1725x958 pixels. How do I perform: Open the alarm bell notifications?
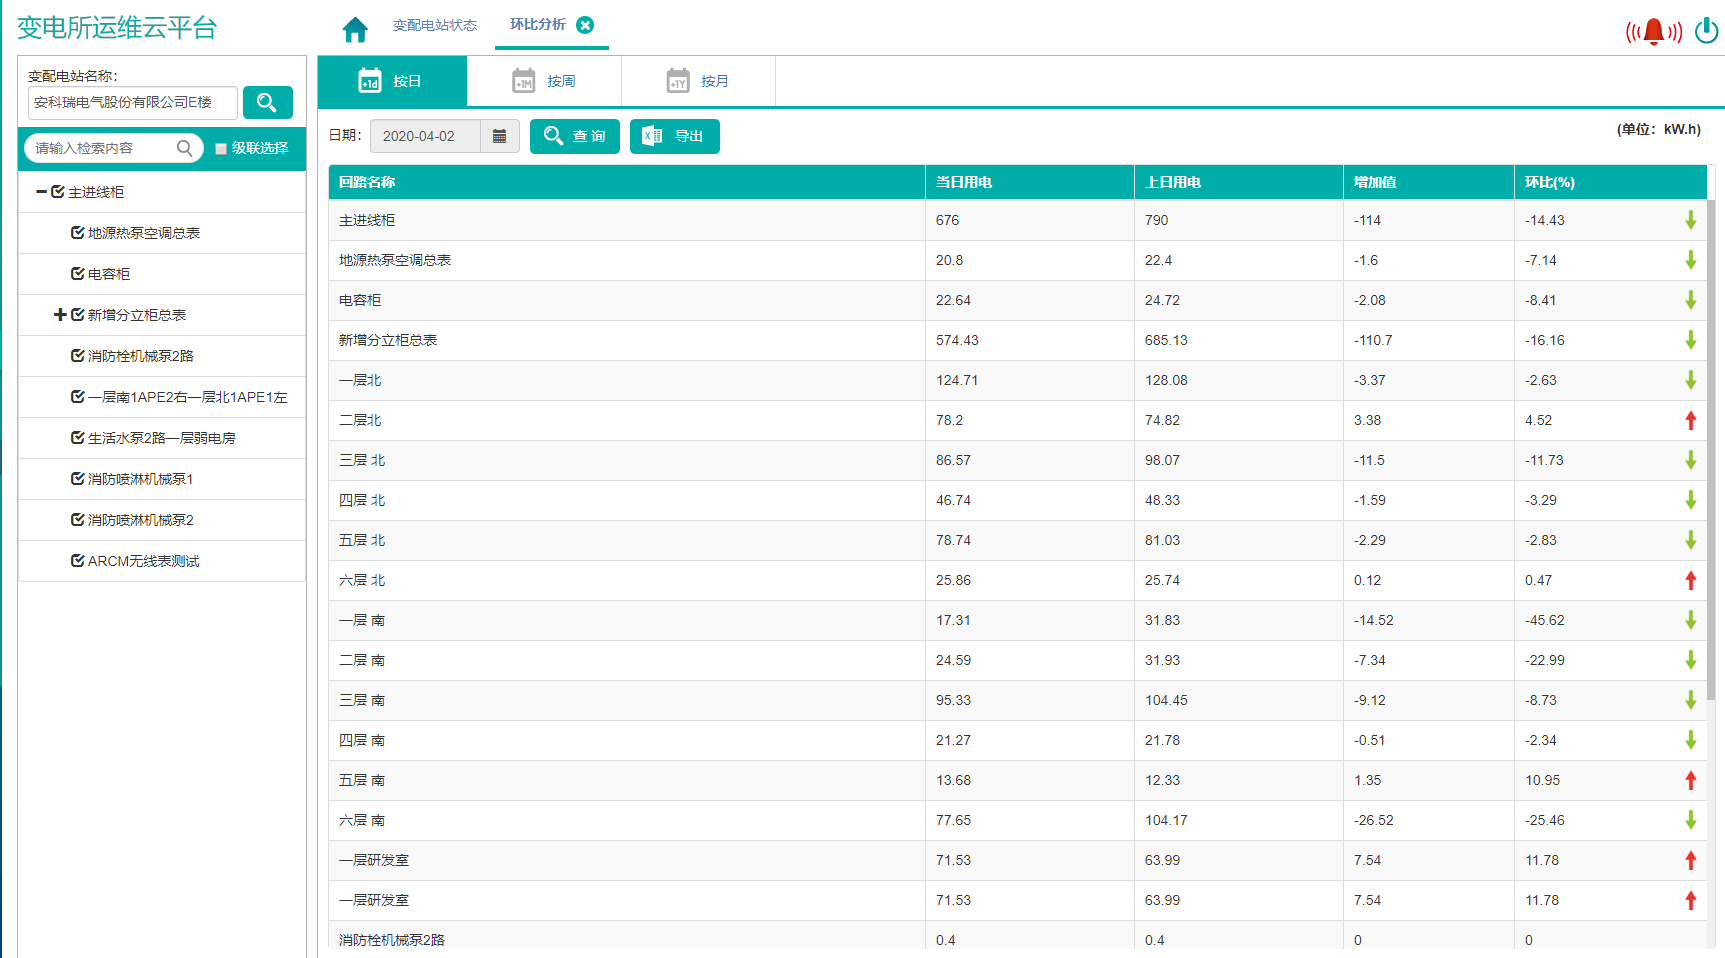[x=1654, y=32]
